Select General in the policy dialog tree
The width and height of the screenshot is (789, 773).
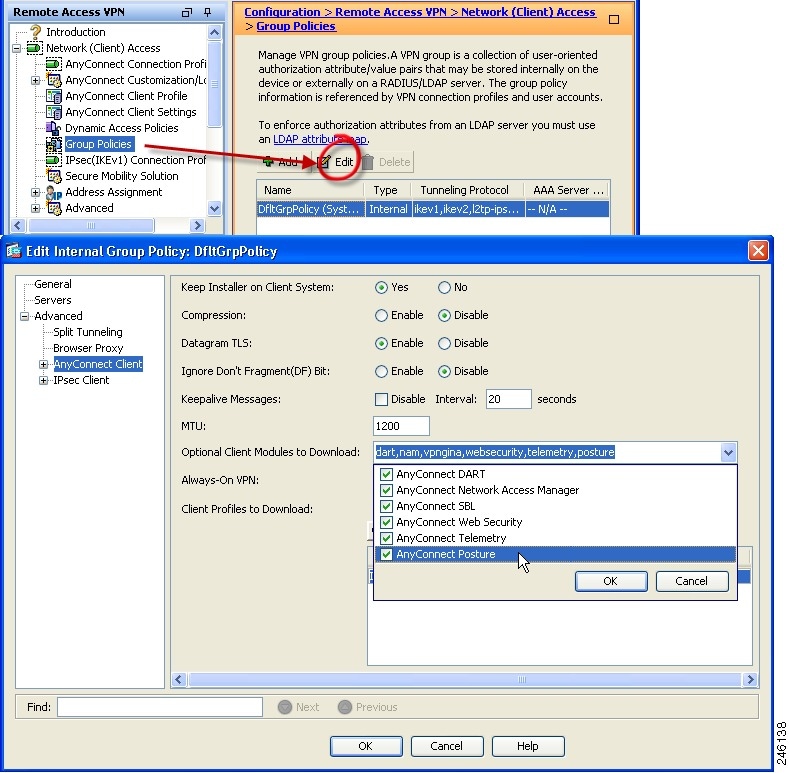pyautogui.click(x=53, y=284)
